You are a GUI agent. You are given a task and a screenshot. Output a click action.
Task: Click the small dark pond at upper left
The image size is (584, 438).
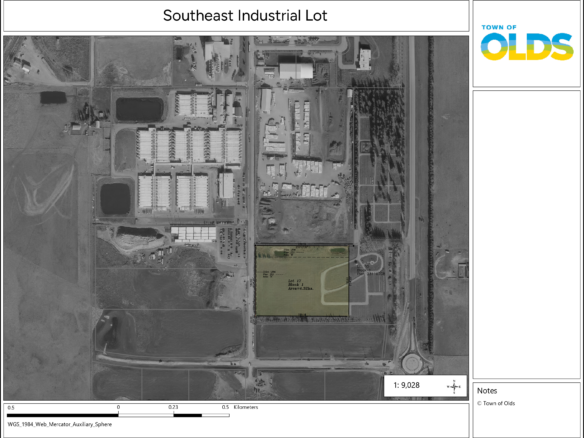53,98
